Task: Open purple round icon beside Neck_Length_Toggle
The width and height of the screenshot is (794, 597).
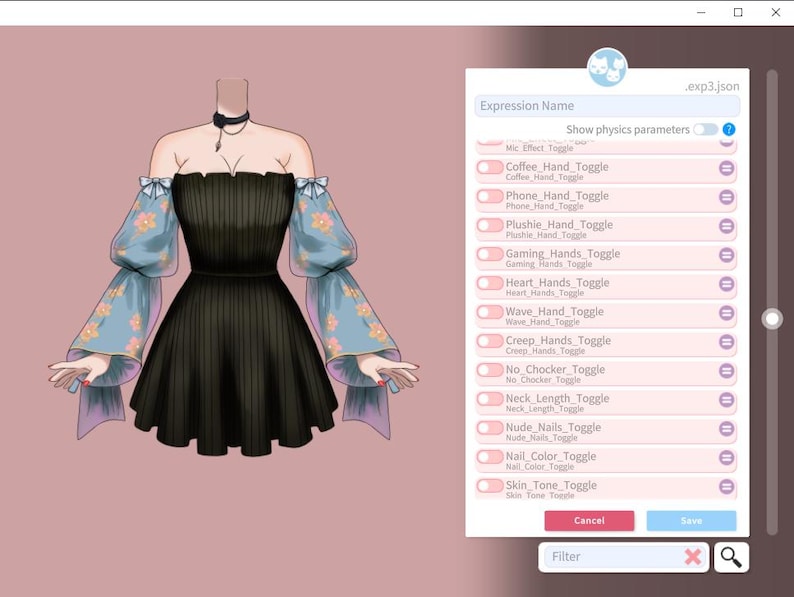Action: click(x=727, y=400)
